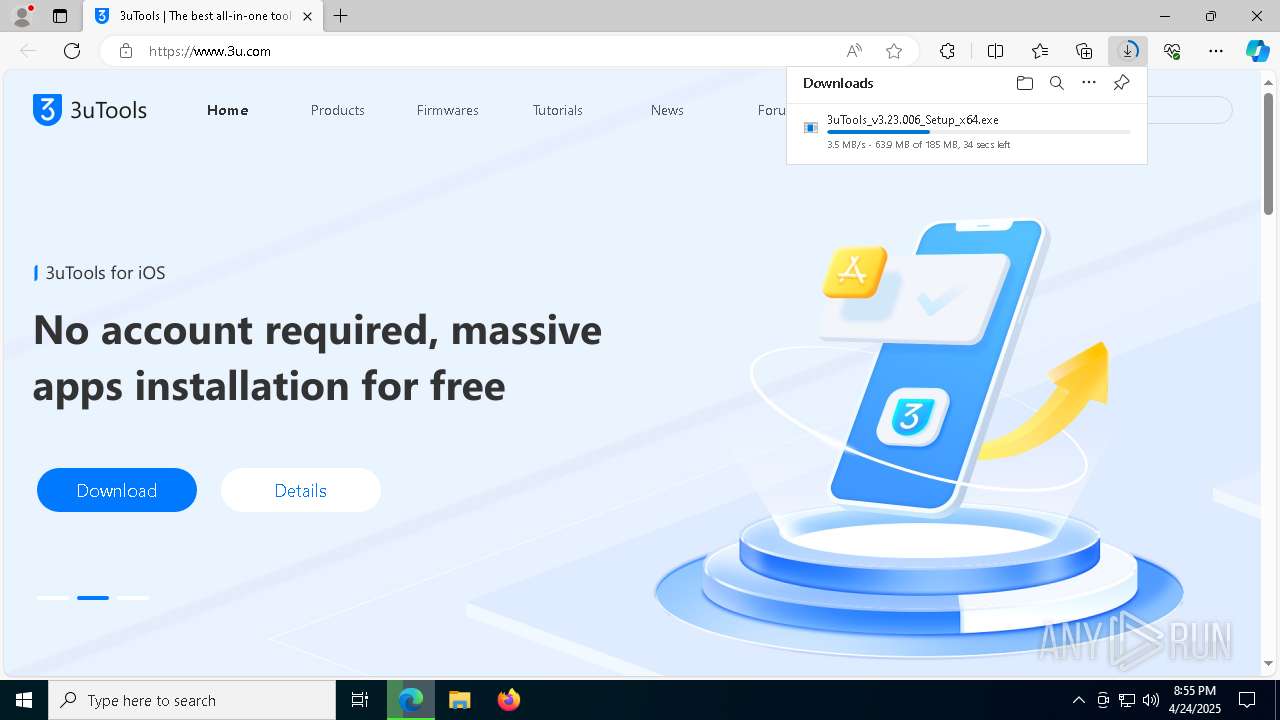Open Collections icon in toolbar
The image size is (1280, 720).
[x=1084, y=51]
